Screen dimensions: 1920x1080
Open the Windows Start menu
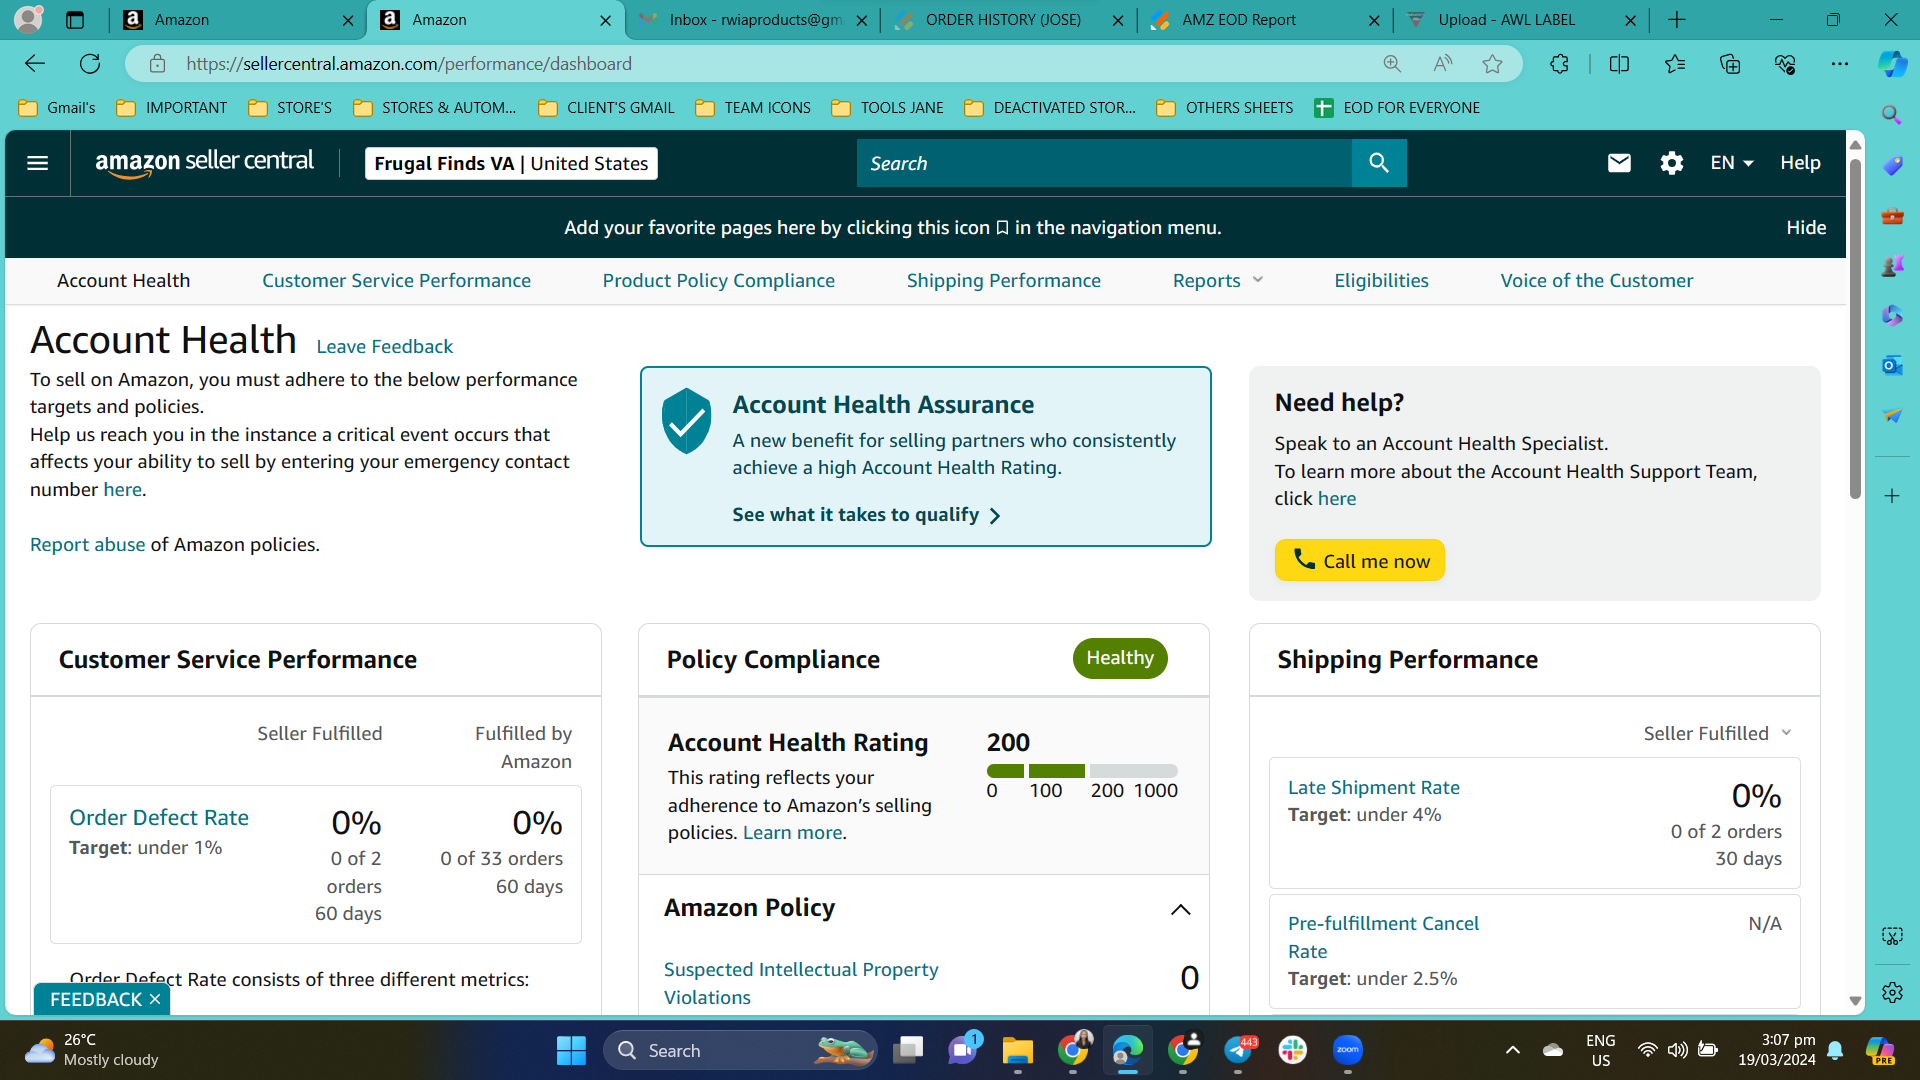tap(571, 1050)
